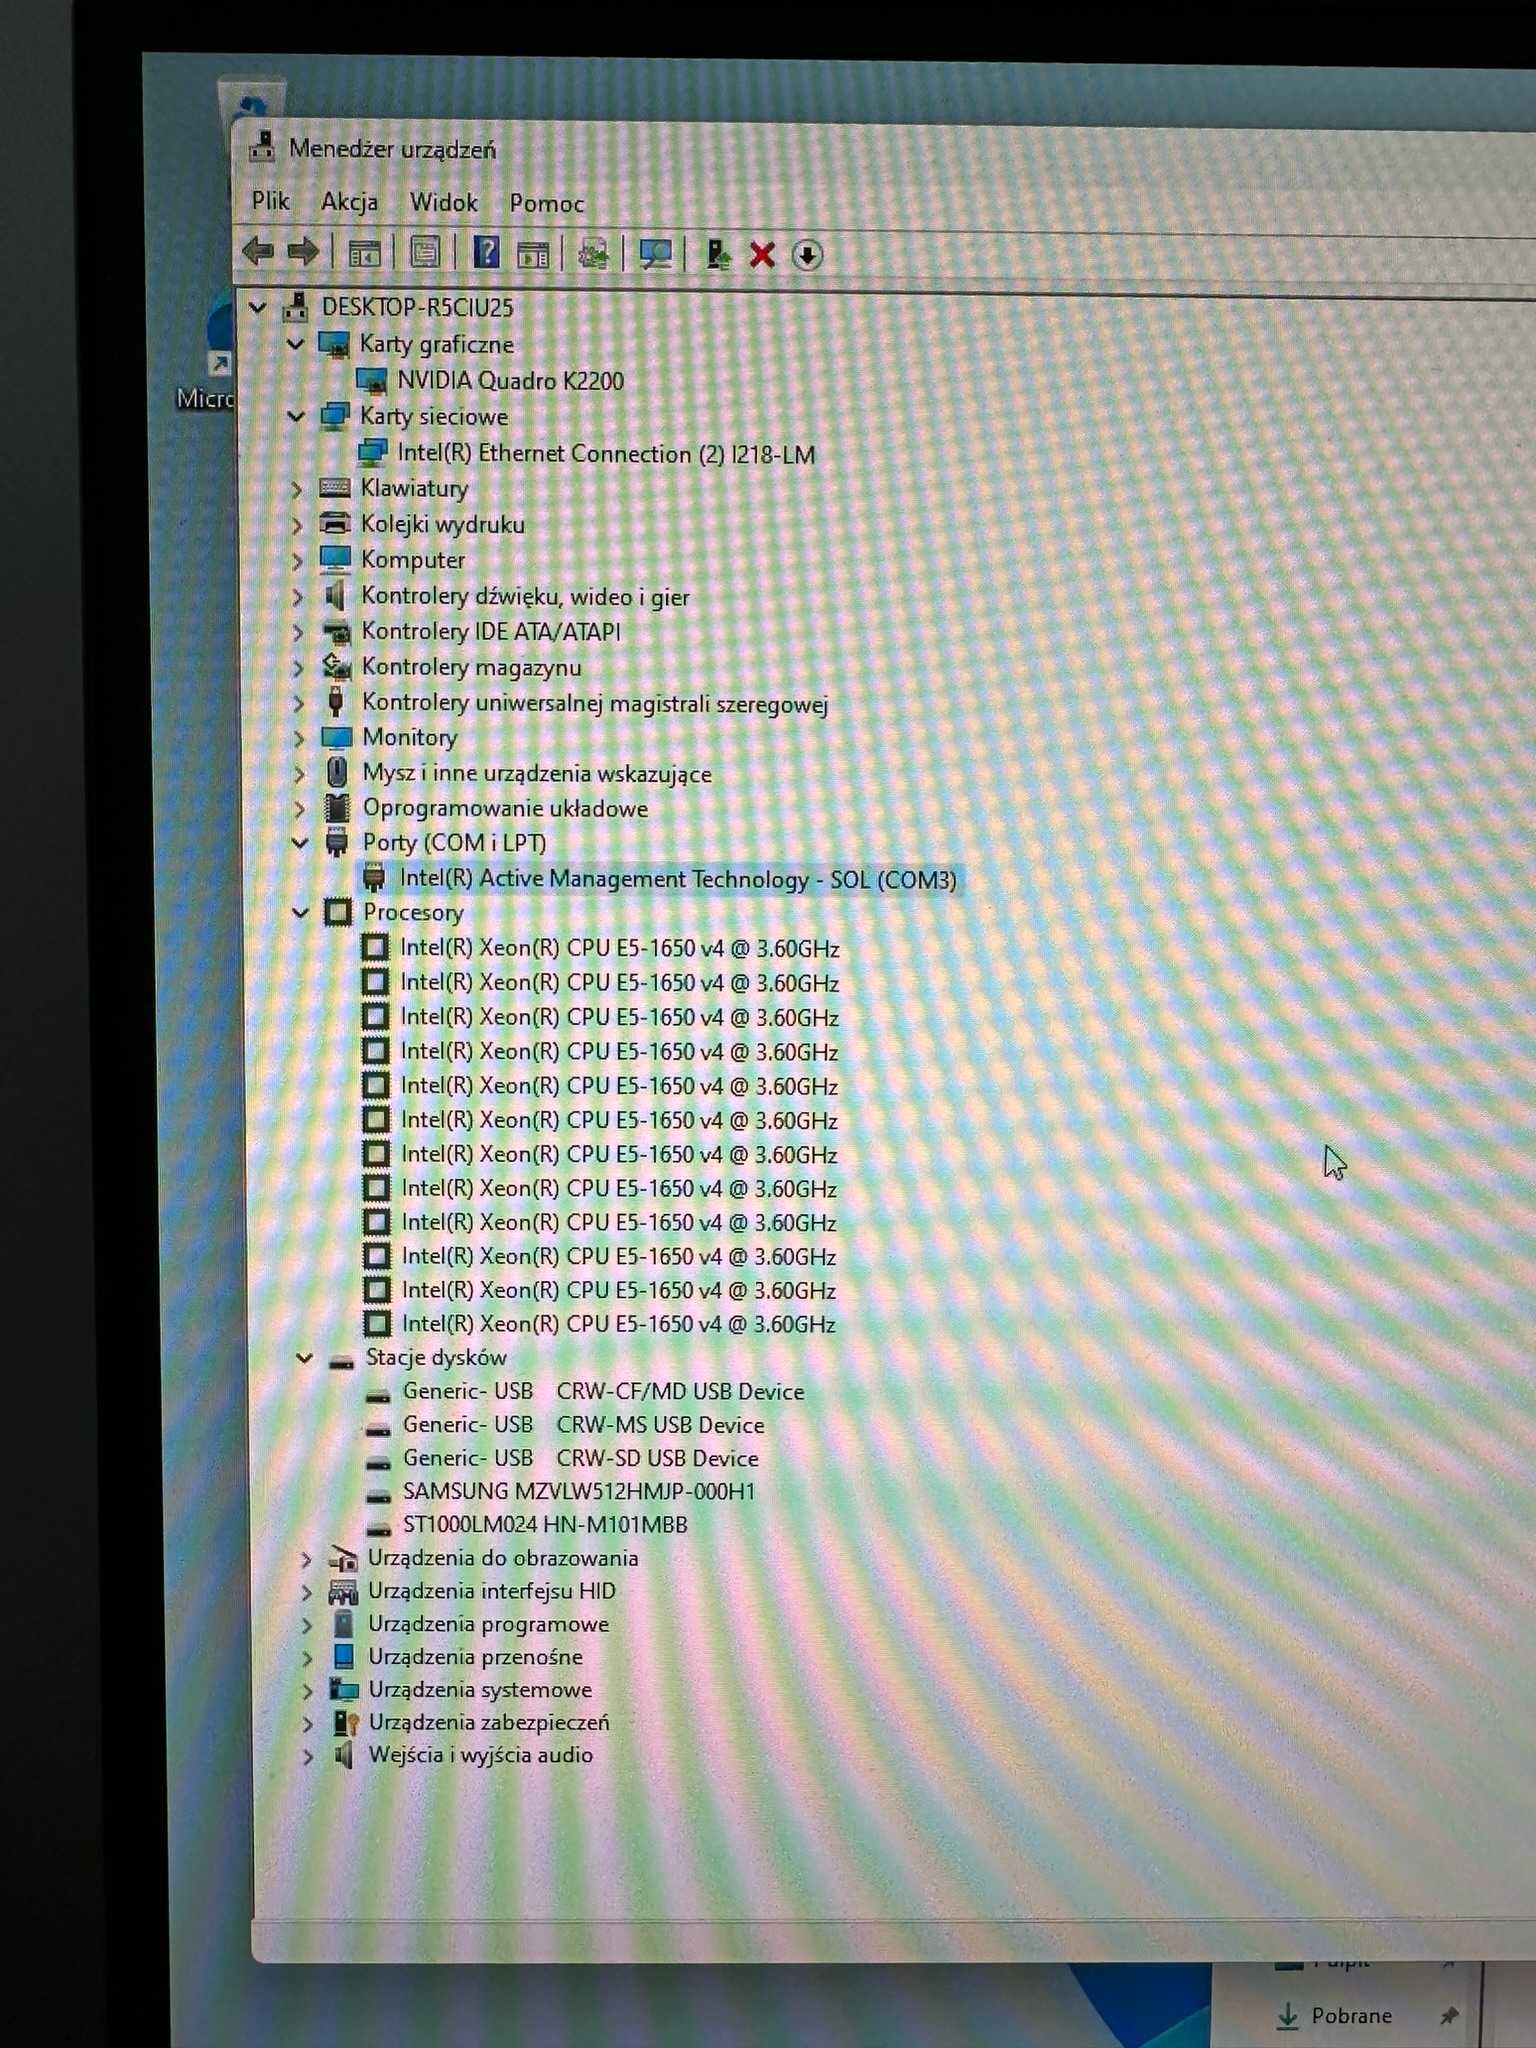Open the Pomoc menu
The height and width of the screenshot is (2048, 1536).
click(x=546, y=204)
